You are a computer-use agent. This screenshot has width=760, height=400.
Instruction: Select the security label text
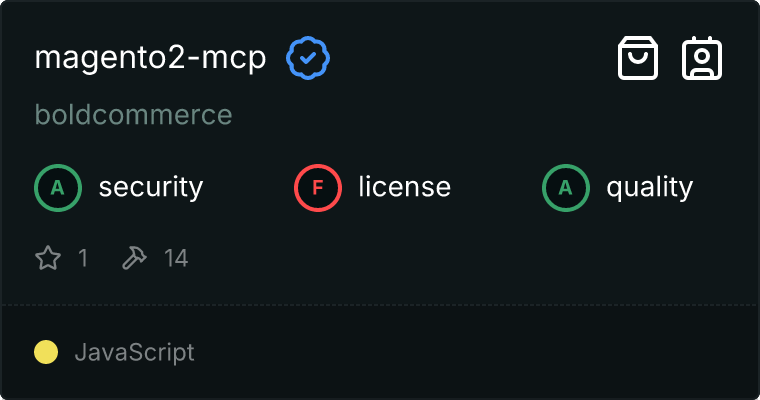point(151,187)
